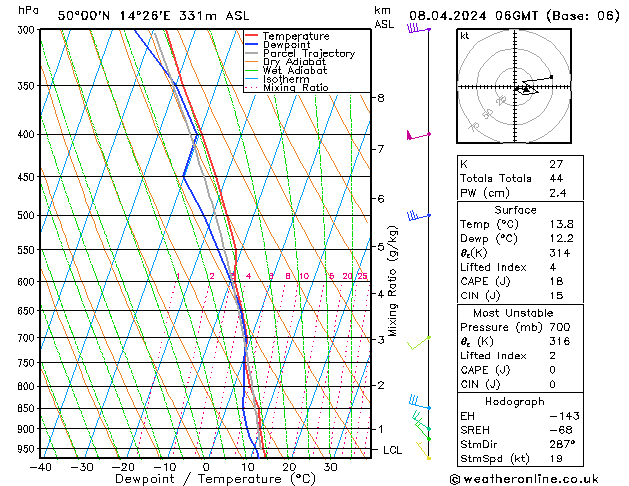This screenshot has width=629, height=486.
Task: Click the 500 hPa pressure axis label
Action: click(x=27, y=216)
